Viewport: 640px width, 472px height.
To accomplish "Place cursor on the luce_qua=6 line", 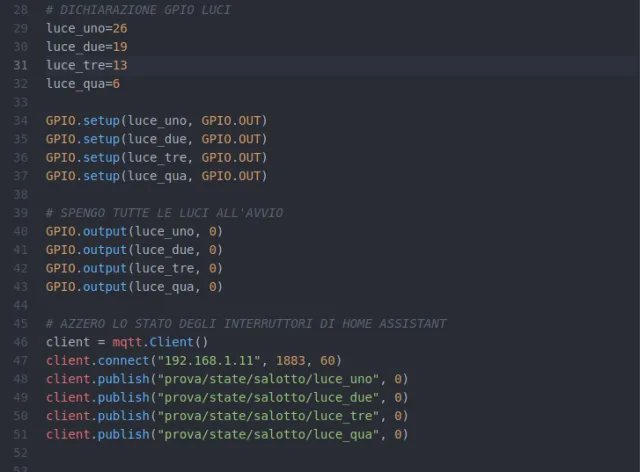I will pyautogui.click(x=82, y=83).
